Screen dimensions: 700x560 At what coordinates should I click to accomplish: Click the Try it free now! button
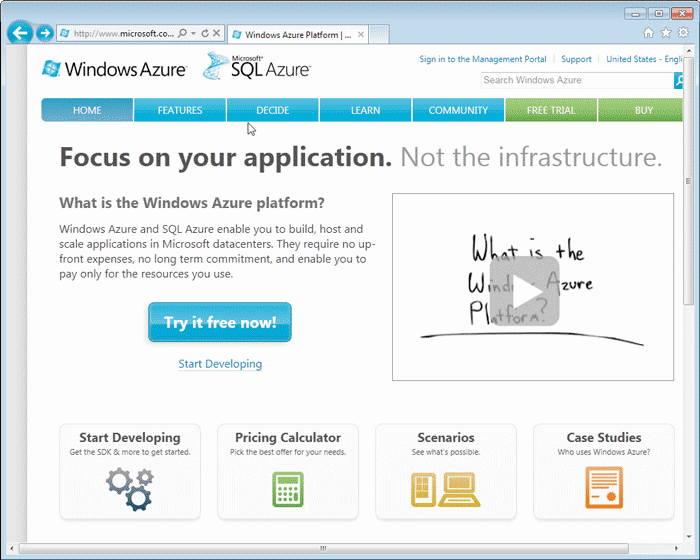220,322
